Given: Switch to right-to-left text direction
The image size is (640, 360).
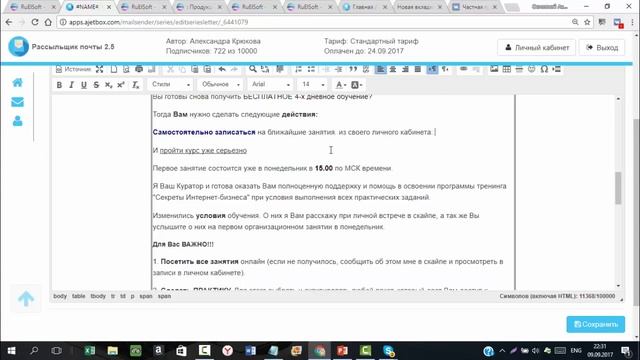Looking at the screenshot, I should click(x=445, y=69).
